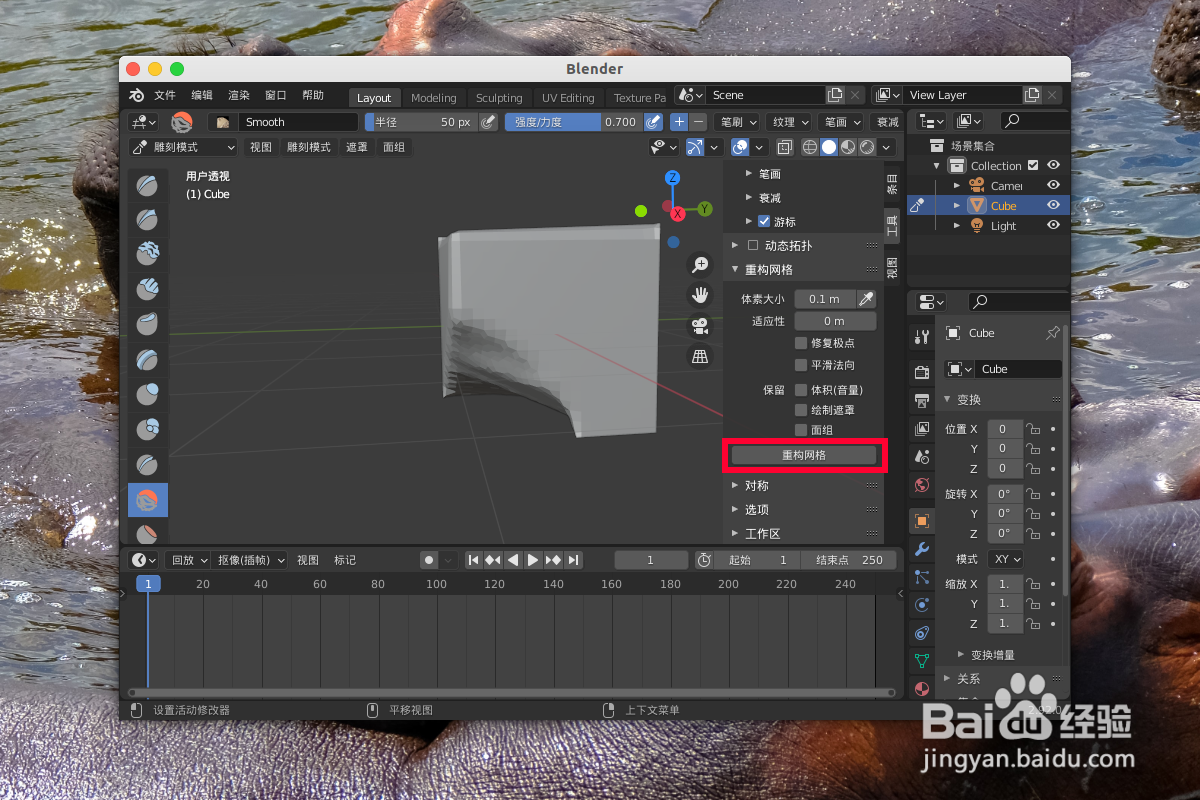The width and height of the screenshot is (1200, 800).
Task: Click the current frame field showing 1
Action: pyautogui.click(x=650, y=560)
